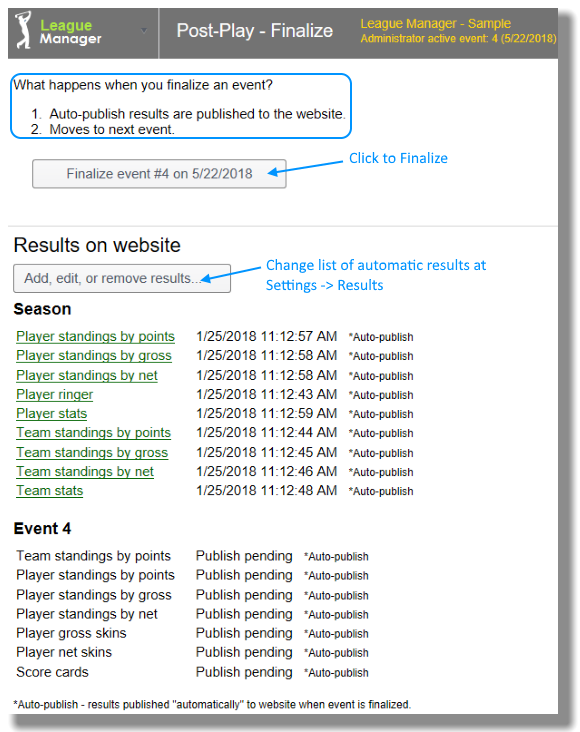Open Player standings by gross link
This screenshot has width=580, height=732.
(x=94, y=356)
